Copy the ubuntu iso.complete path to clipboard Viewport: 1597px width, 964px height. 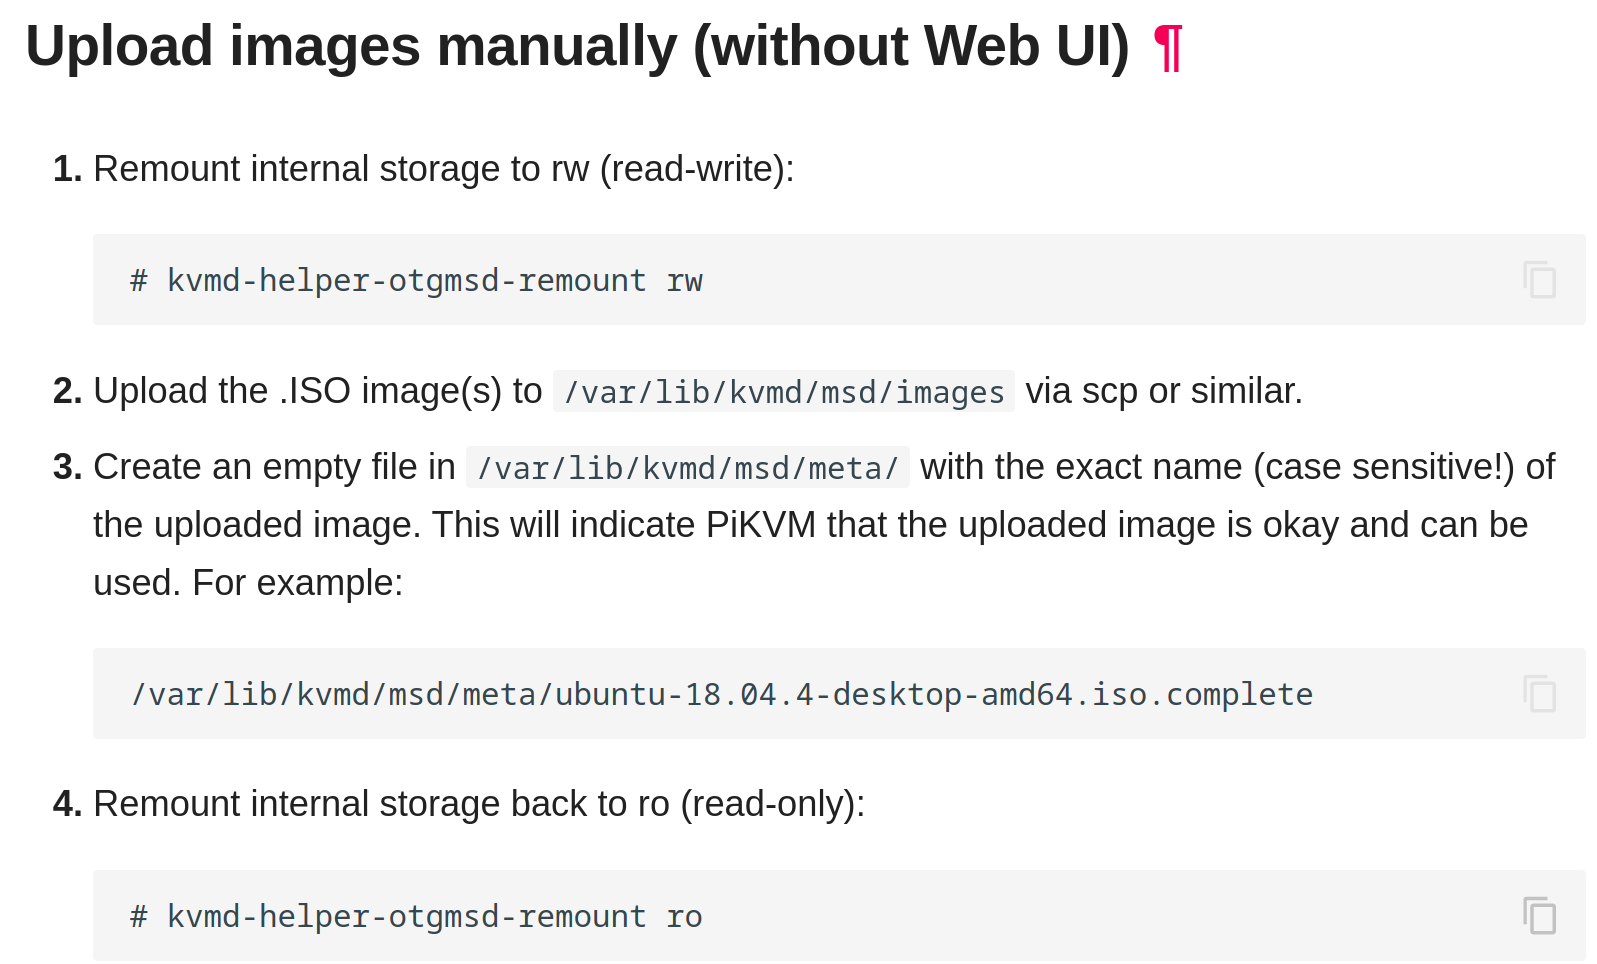(x=1539, y=694)
